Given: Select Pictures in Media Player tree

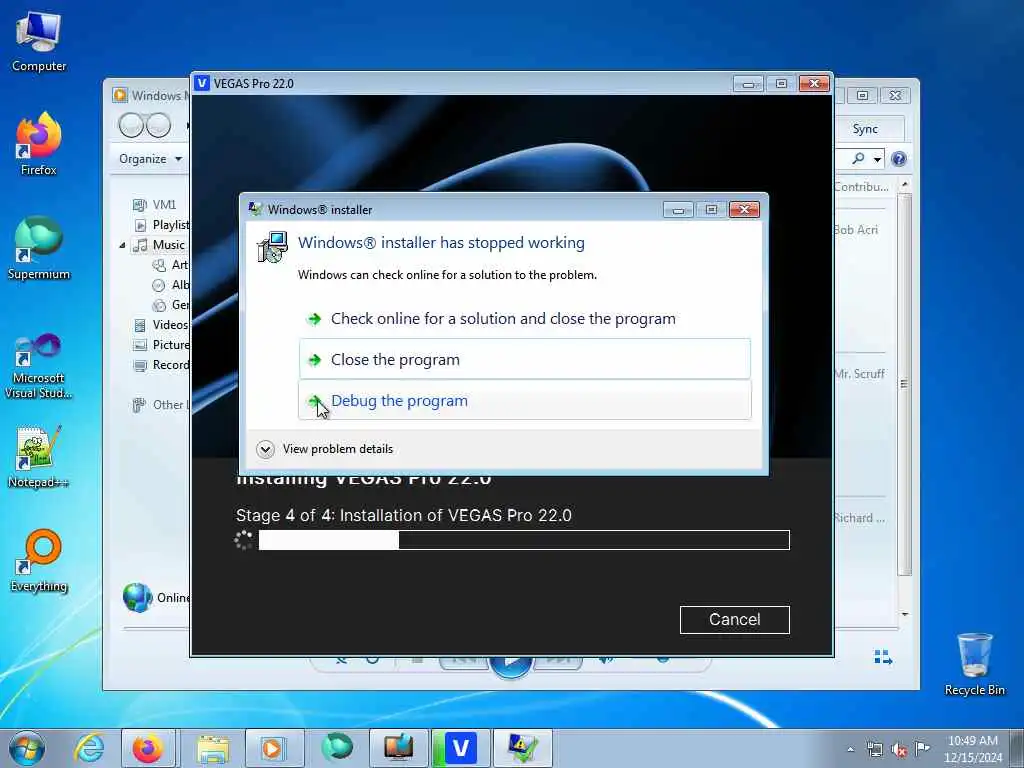Looking at the screenshot, I should pos(161,345).
